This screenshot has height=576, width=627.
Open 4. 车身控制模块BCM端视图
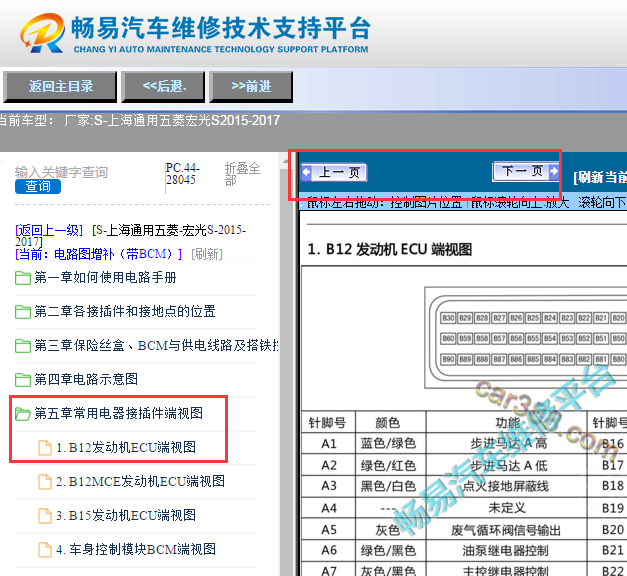coord(136,549)
